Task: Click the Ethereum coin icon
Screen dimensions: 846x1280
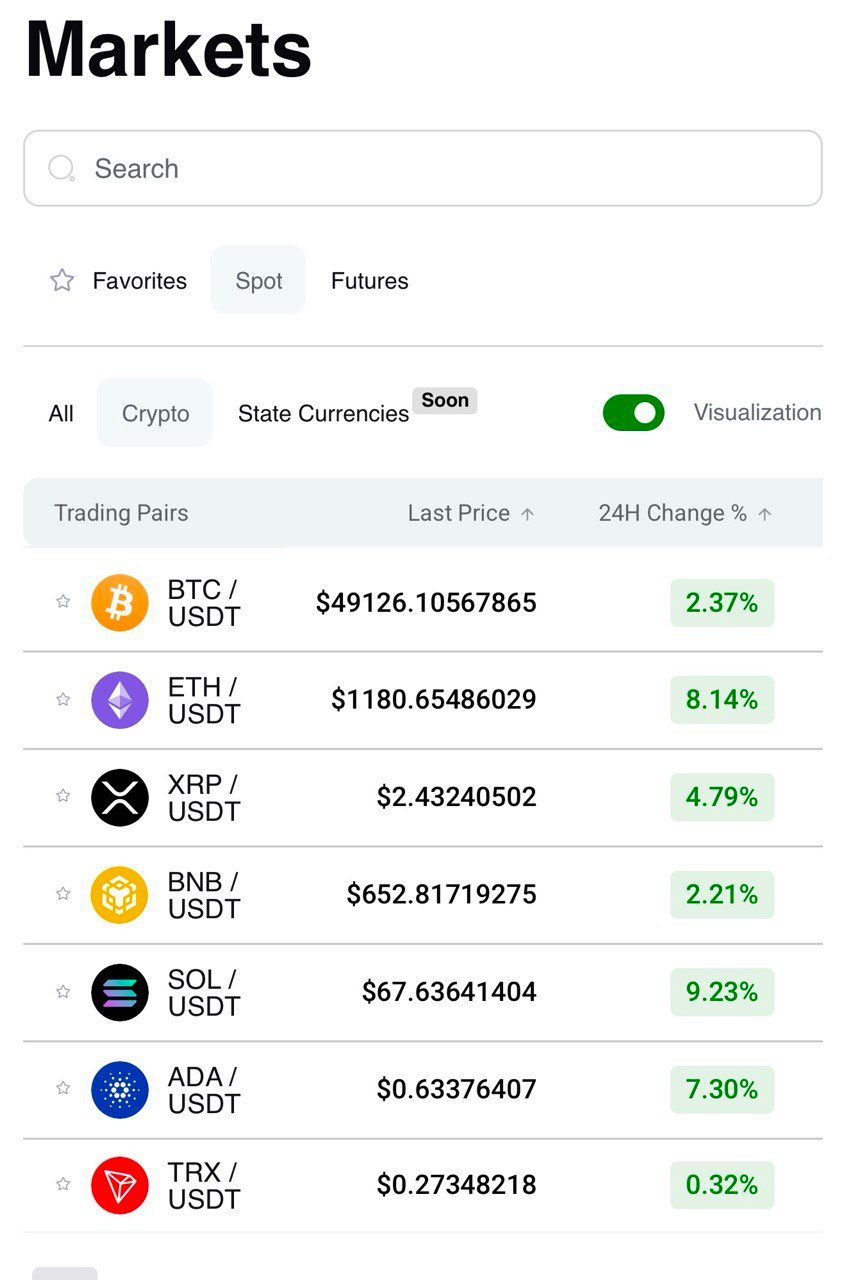Action: (x=120, y=700)
